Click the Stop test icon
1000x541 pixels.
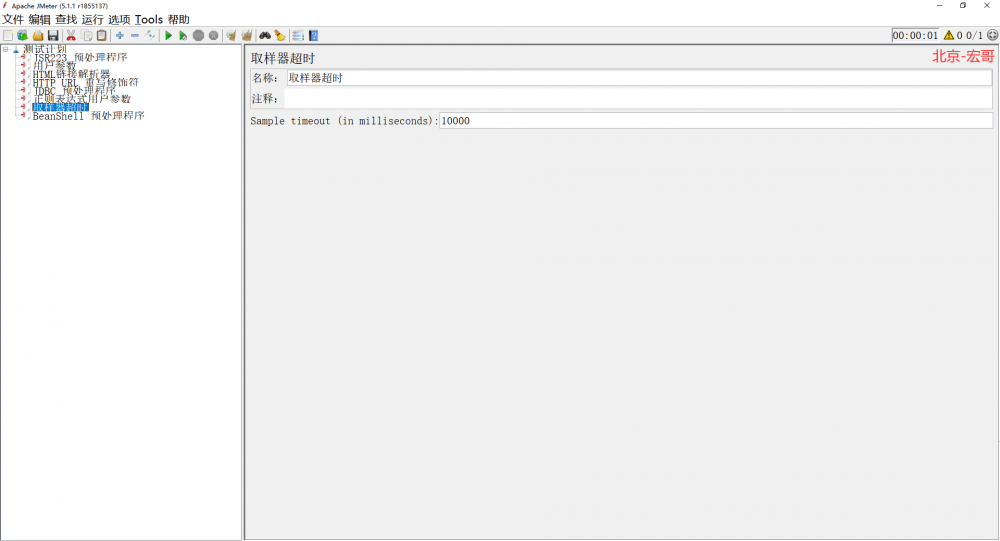tap(198, 36)
